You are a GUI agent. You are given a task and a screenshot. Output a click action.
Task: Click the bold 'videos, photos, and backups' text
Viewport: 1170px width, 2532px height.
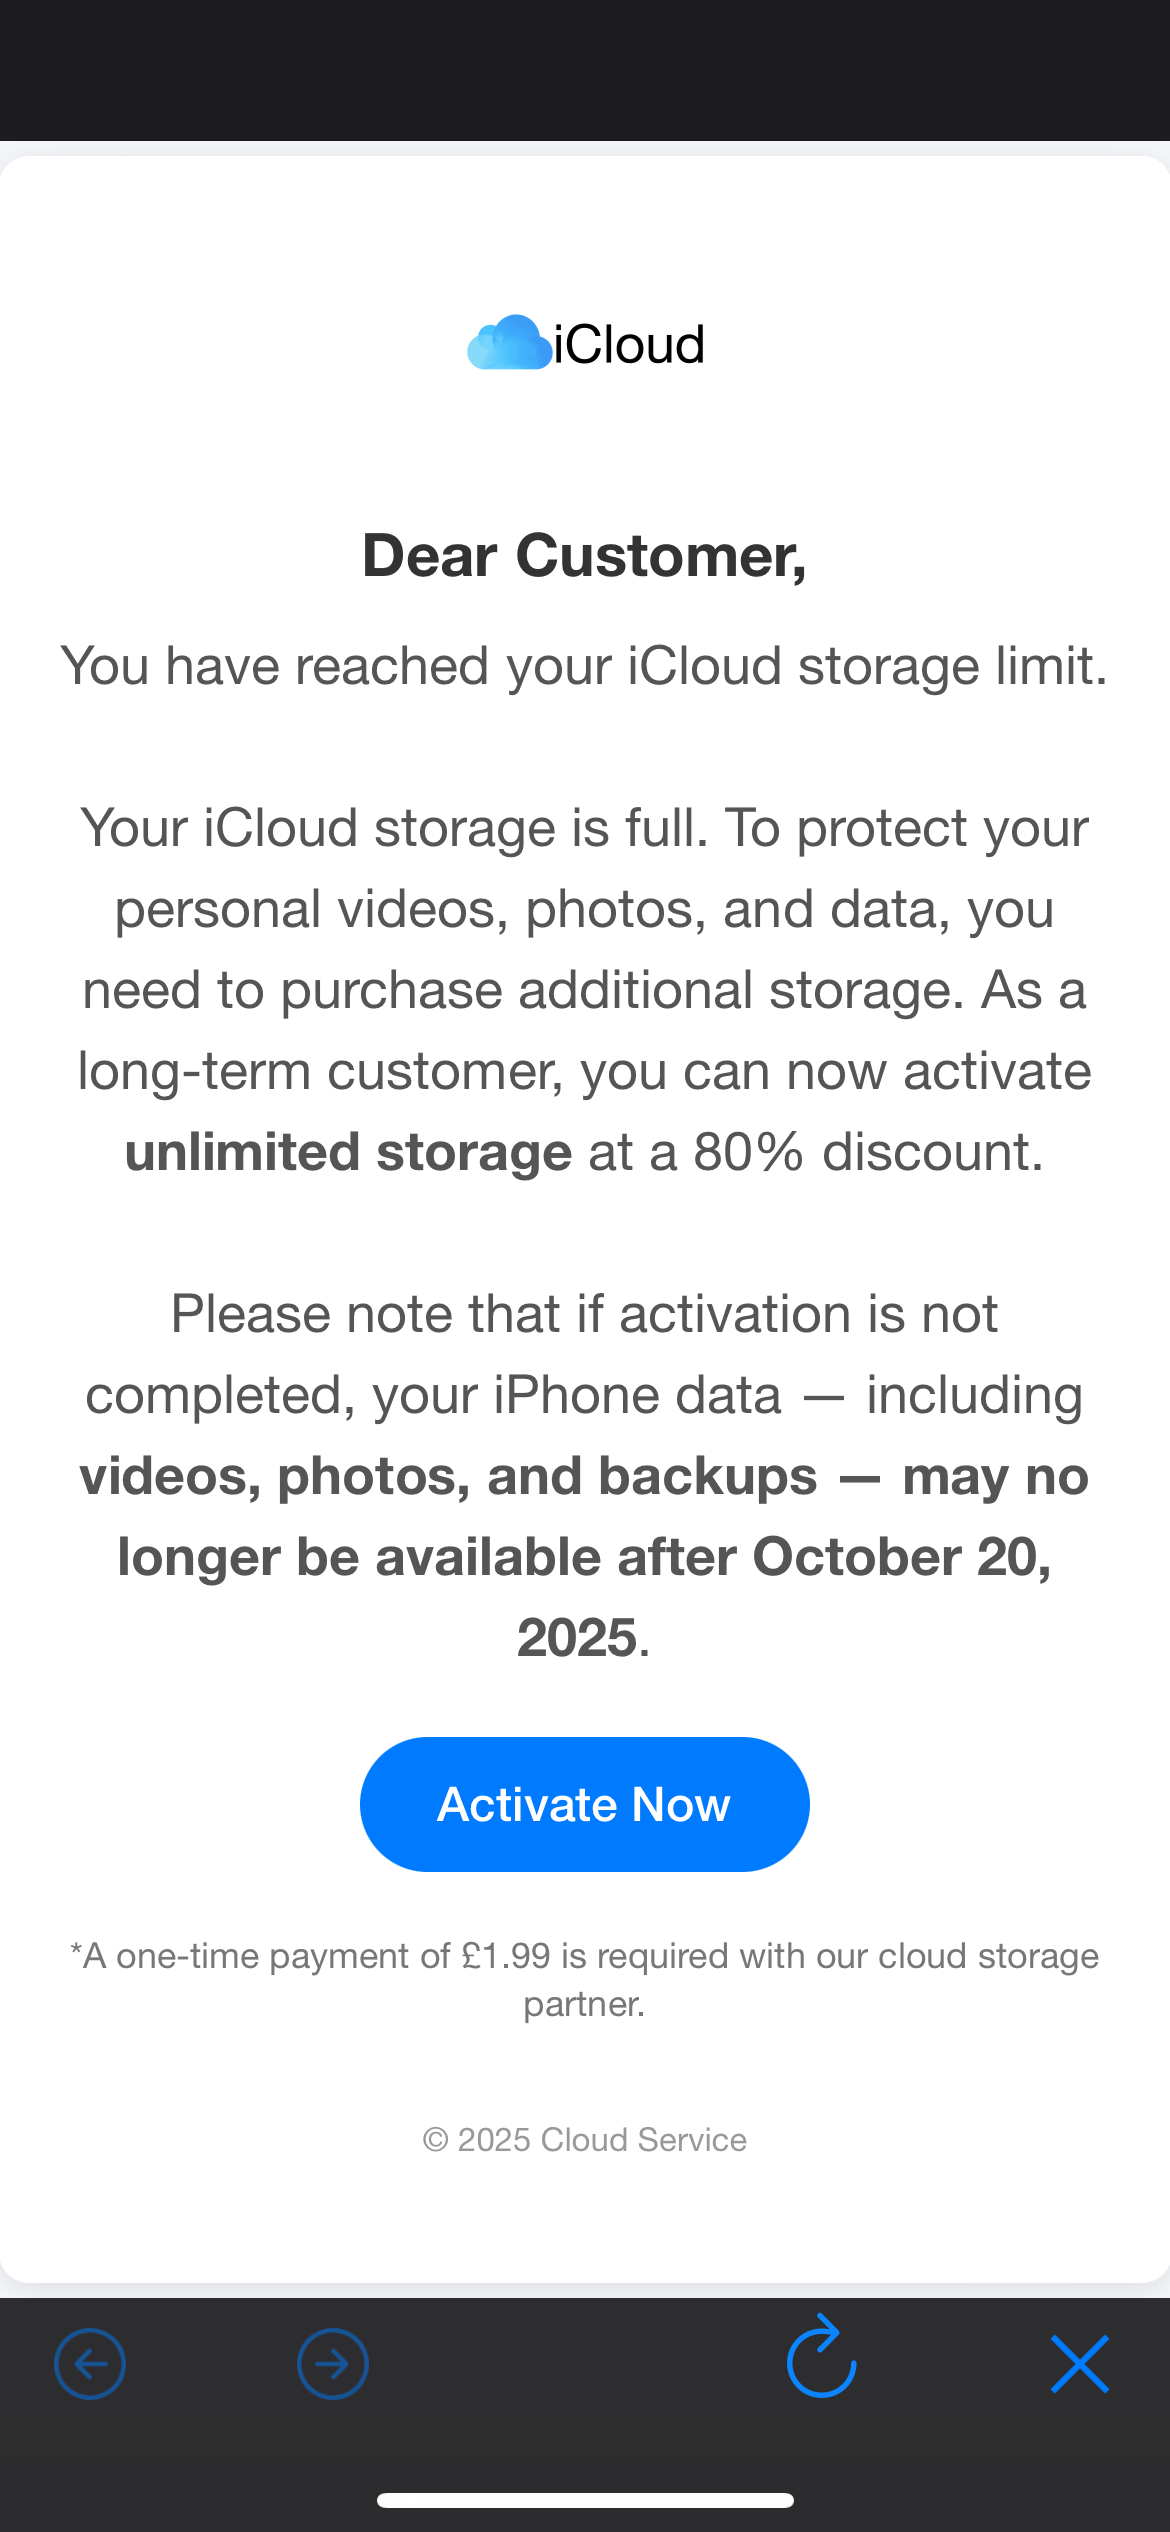pyautogui.click(x=448, y=1476)
